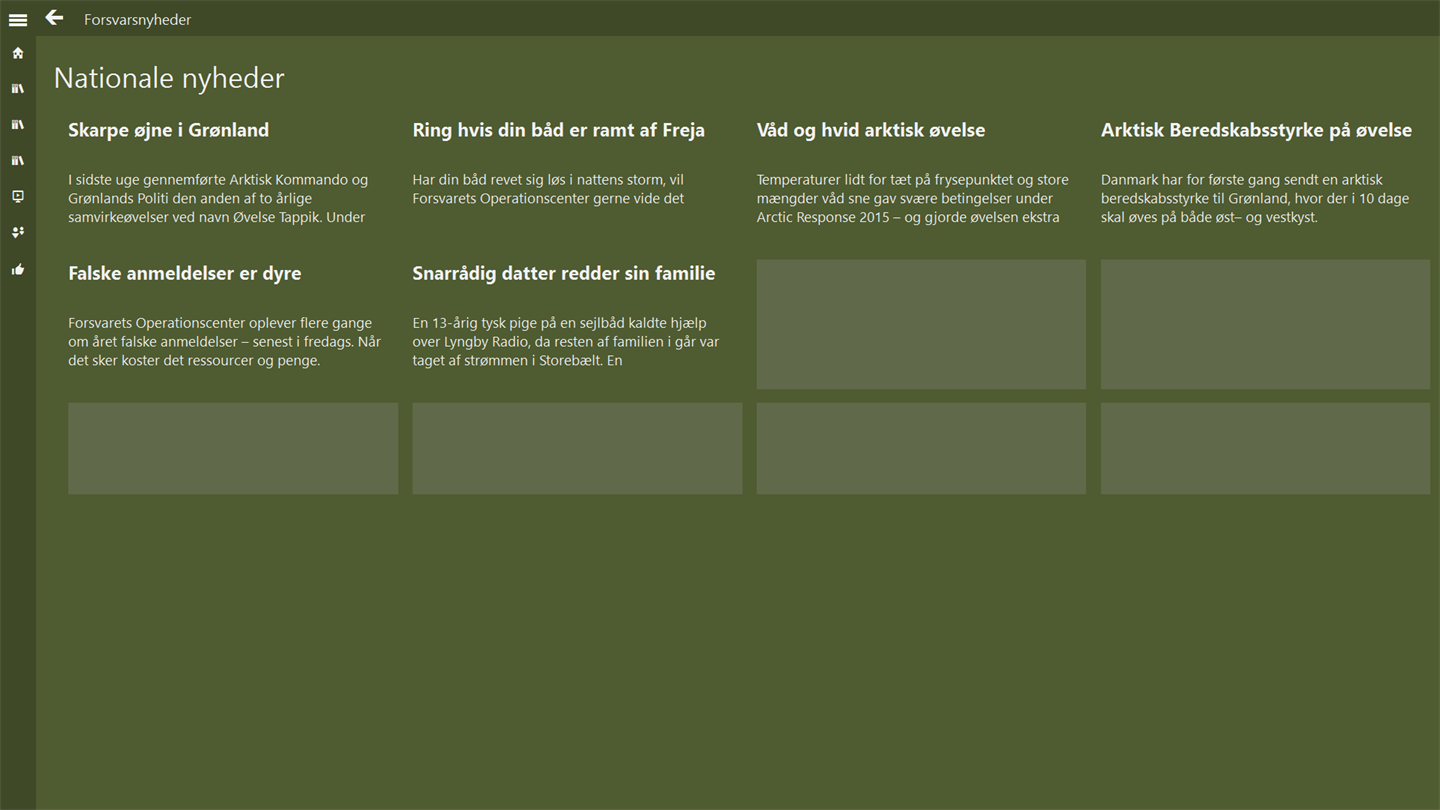Click the placeholder tile beneath 'Falske anmeldelser er dyre'
Image resolution: width=1440 pixels, height=810 pixels.
[233, 448]
